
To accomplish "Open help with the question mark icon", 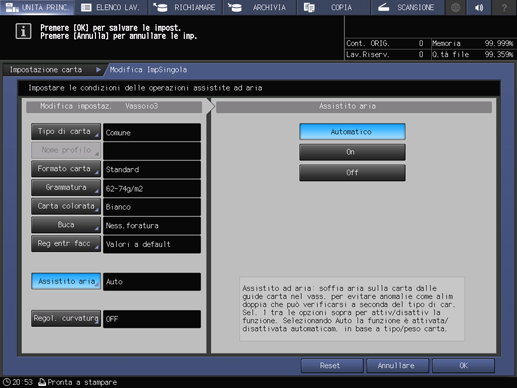I will 504,7.
